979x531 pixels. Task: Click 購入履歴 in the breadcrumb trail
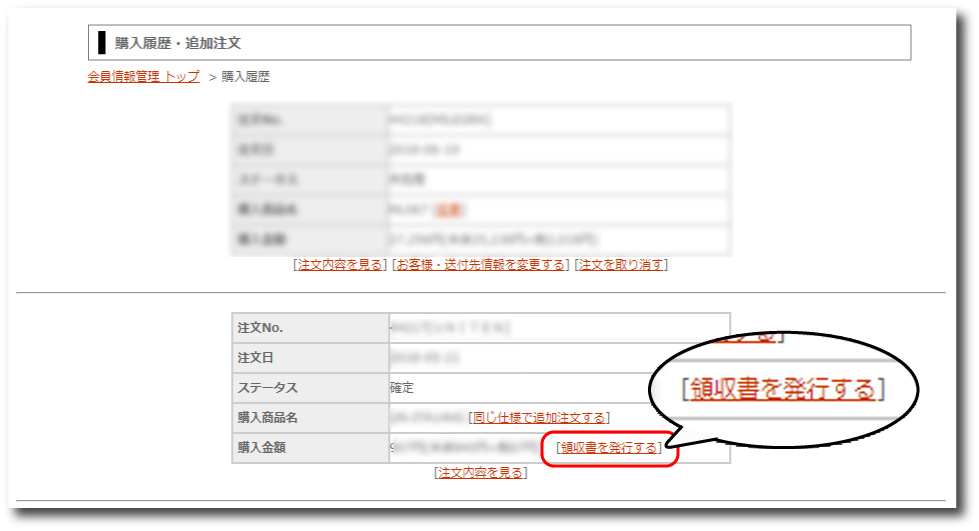click(245, 76)
